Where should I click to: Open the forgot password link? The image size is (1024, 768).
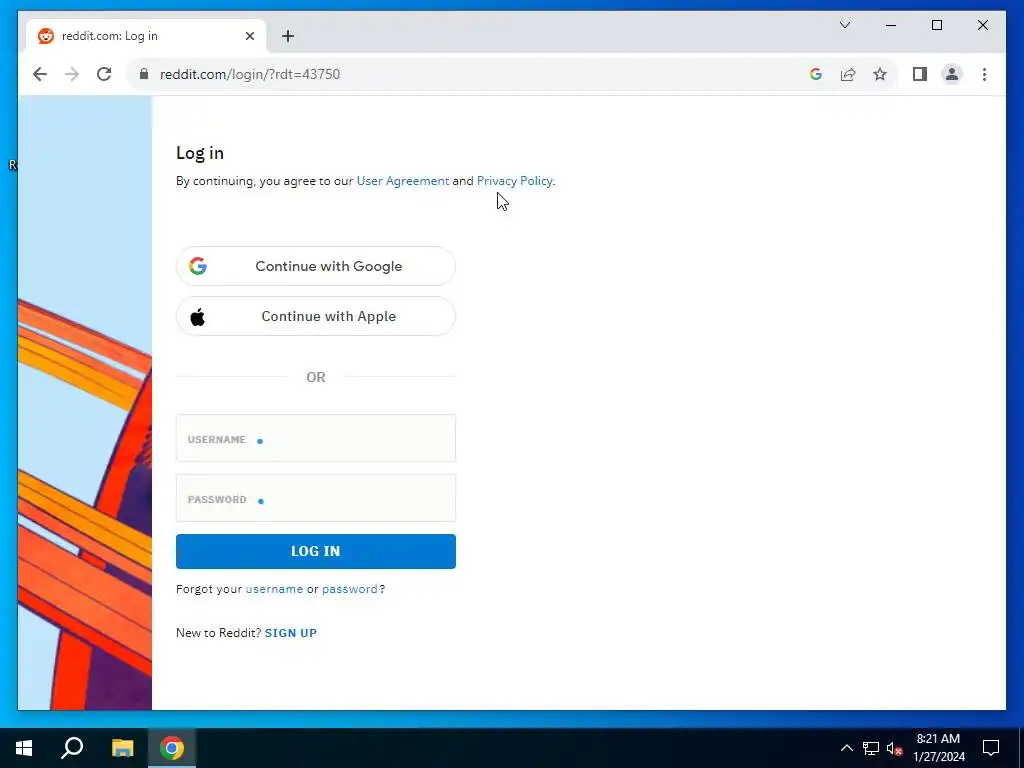[x=349, y=589]
